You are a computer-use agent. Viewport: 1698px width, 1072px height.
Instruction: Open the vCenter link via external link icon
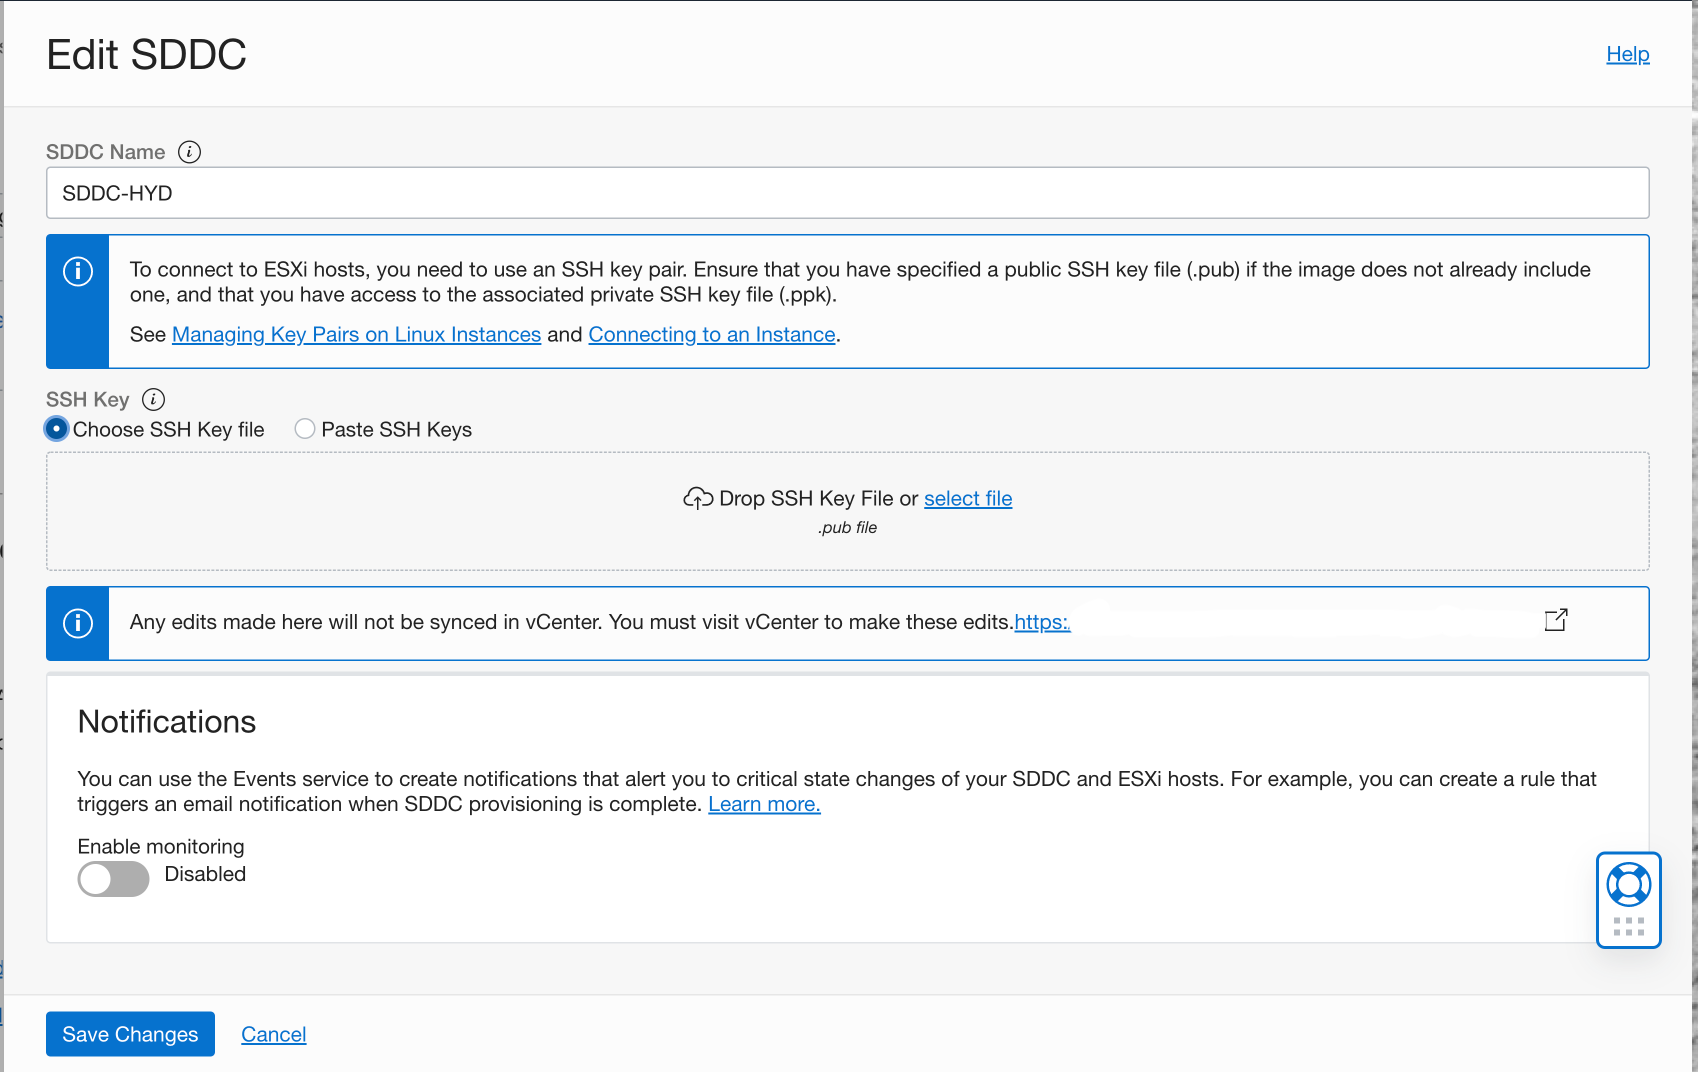[x=1556, y=620]
